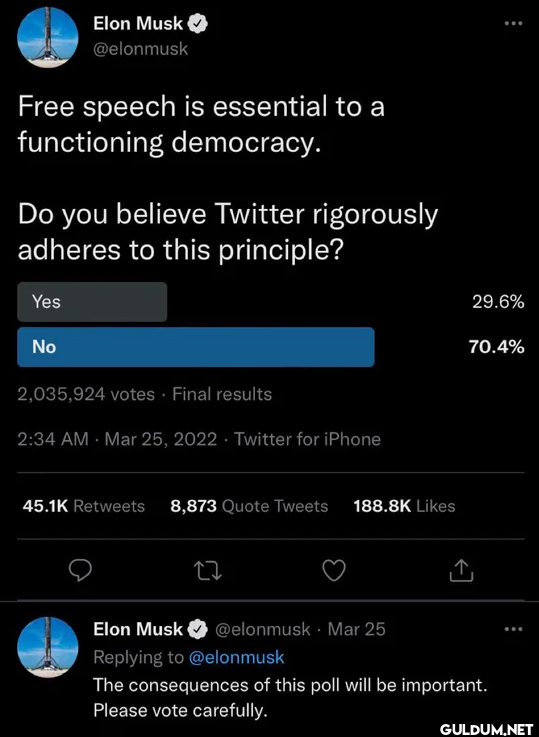Open the rocket profile picture at top
Screen dimensions: 539x737
pos(47,38)
